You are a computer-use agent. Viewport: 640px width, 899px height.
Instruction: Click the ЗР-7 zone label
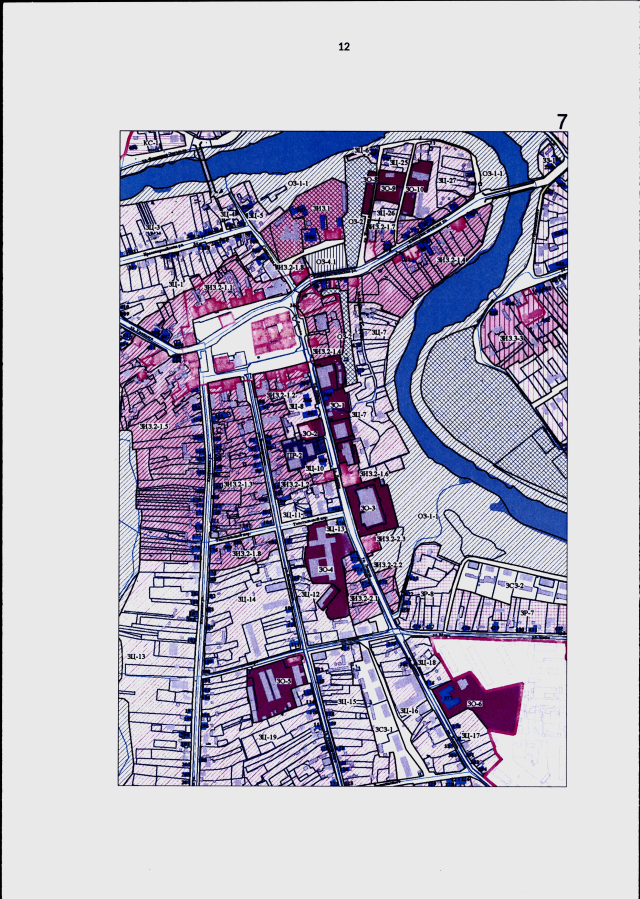point(527,613)
